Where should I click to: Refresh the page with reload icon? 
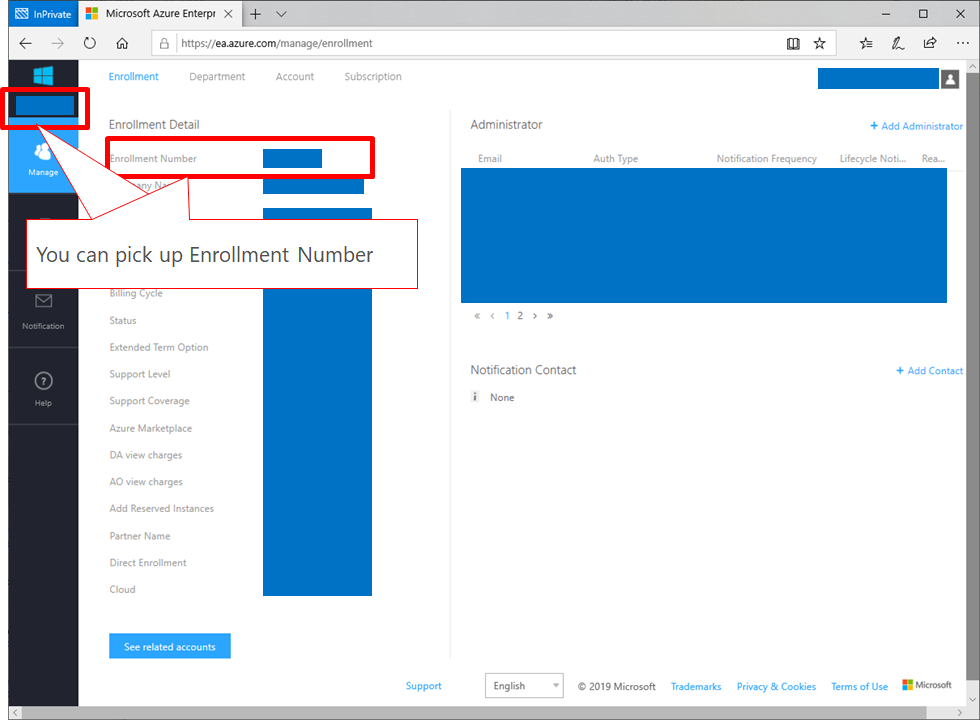click(x=90, y=43)
